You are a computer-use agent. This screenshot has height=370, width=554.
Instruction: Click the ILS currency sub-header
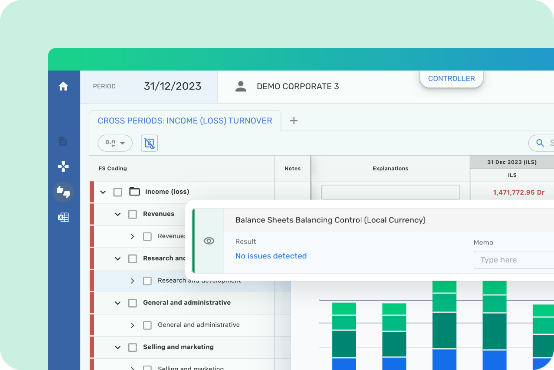[x=512, y=175]
